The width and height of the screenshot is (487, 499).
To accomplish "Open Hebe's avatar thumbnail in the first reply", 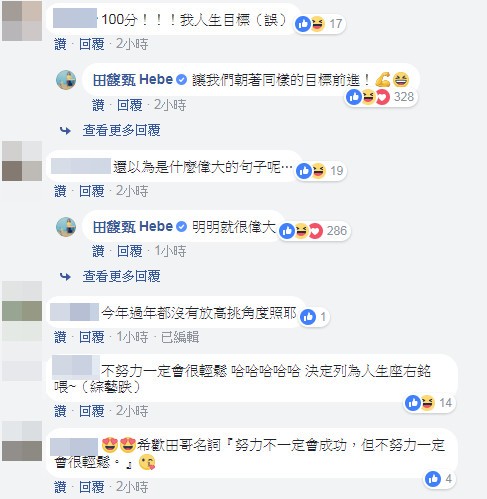I will tap(66, 80).
